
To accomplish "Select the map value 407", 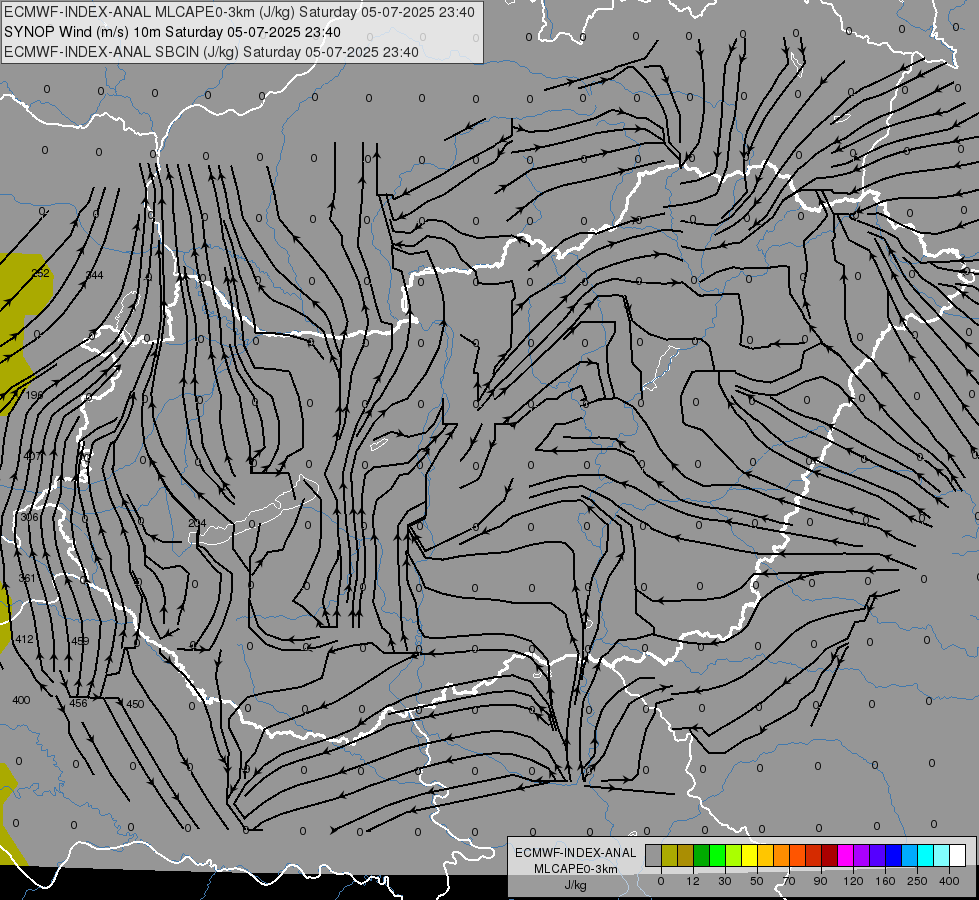I will (x=32, y=456).
